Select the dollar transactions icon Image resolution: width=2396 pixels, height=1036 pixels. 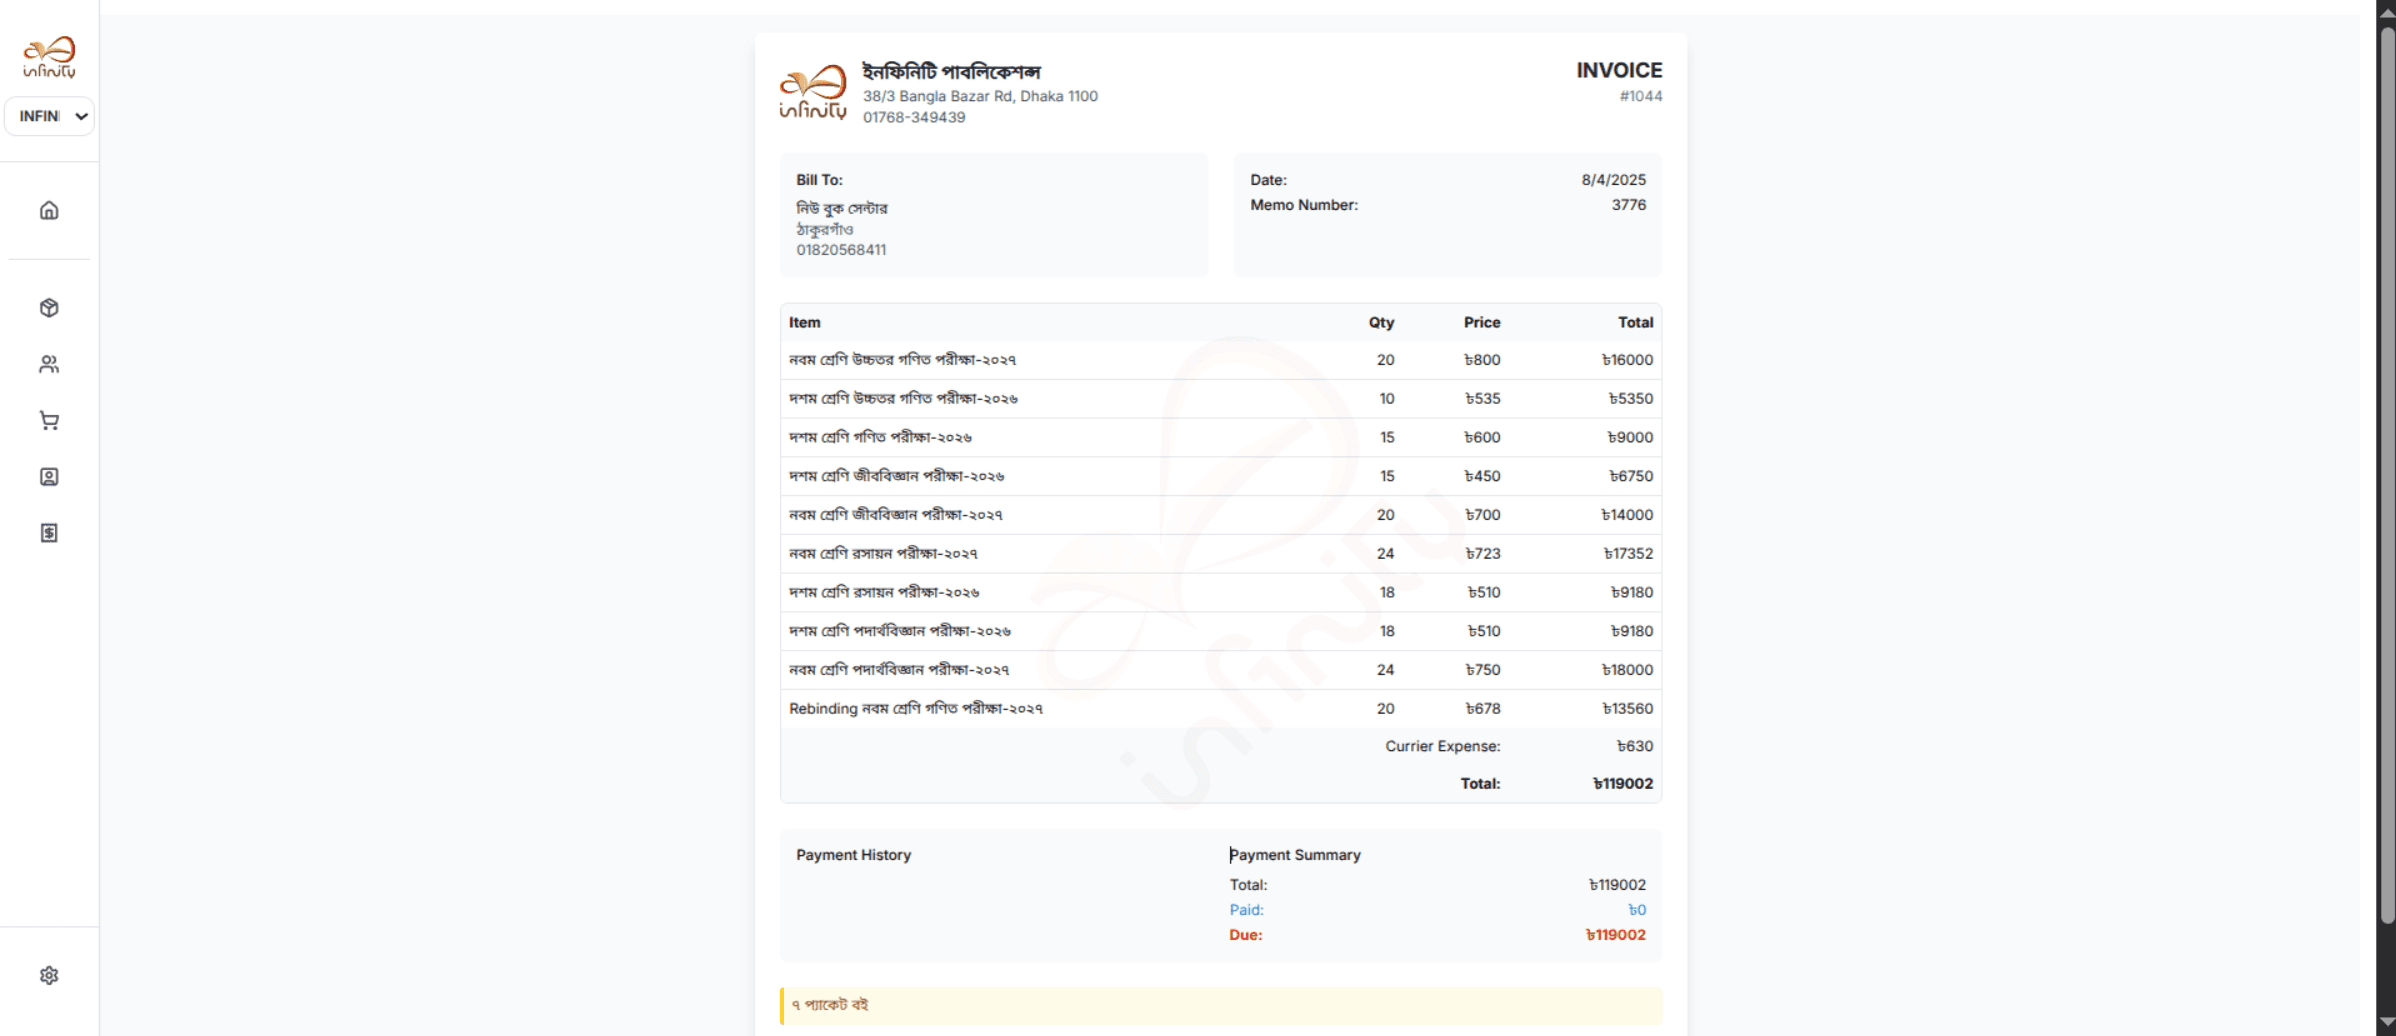coord(48,533)
